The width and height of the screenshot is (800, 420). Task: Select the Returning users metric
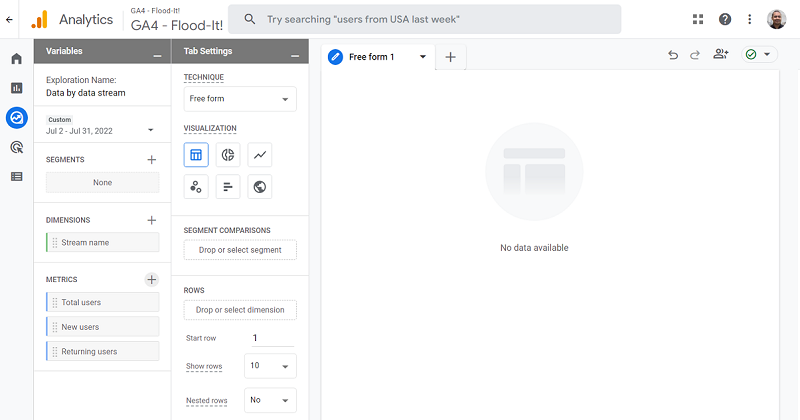click(103, 351)
